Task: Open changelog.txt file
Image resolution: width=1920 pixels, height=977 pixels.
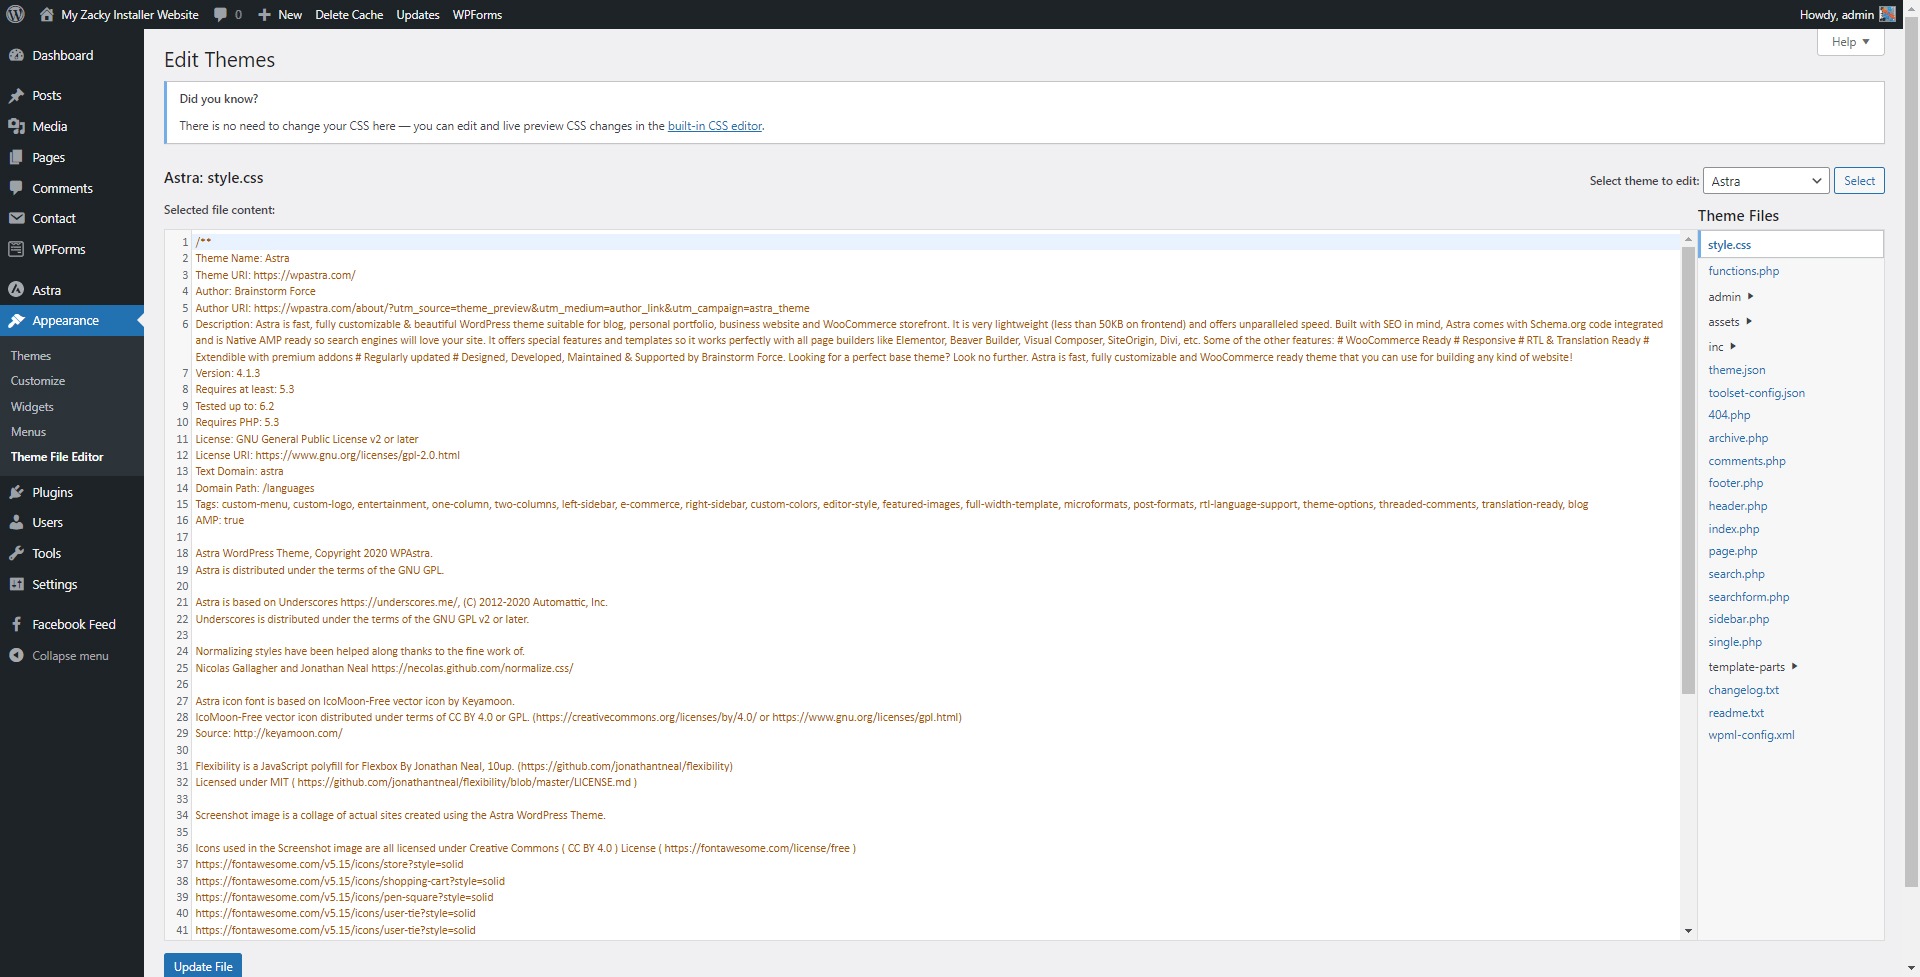Action: 1743,690
